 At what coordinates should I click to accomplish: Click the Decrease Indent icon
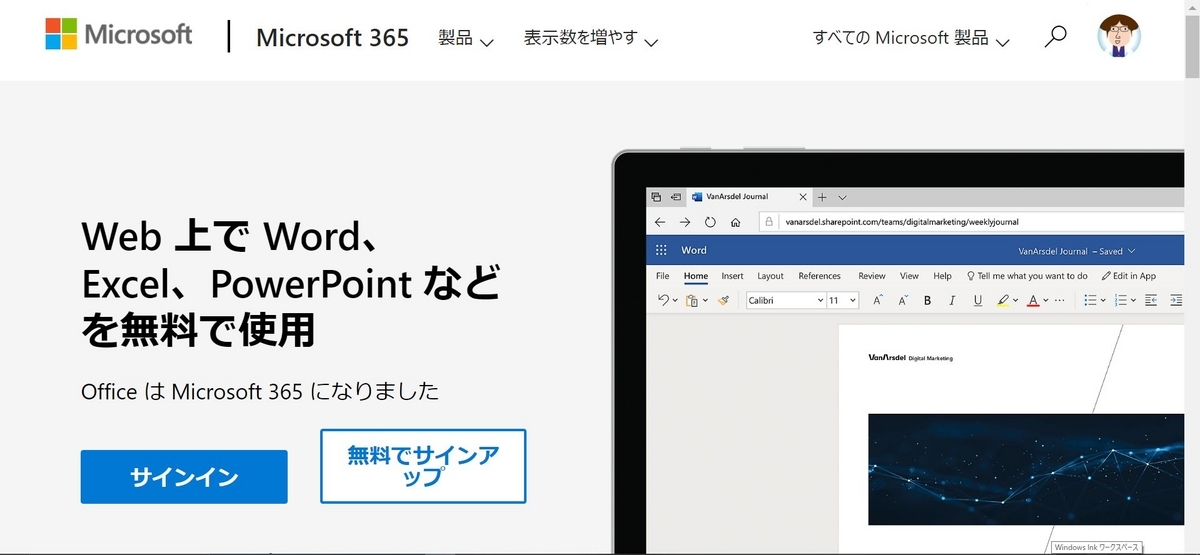(x=1151, y=300)
